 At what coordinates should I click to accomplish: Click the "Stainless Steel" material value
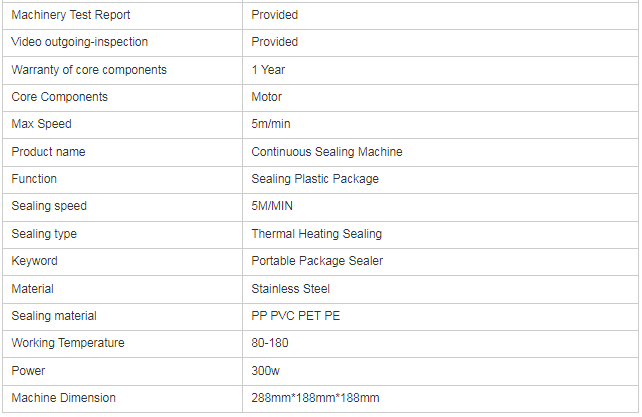pyautogui.click(x=291, y=289)
